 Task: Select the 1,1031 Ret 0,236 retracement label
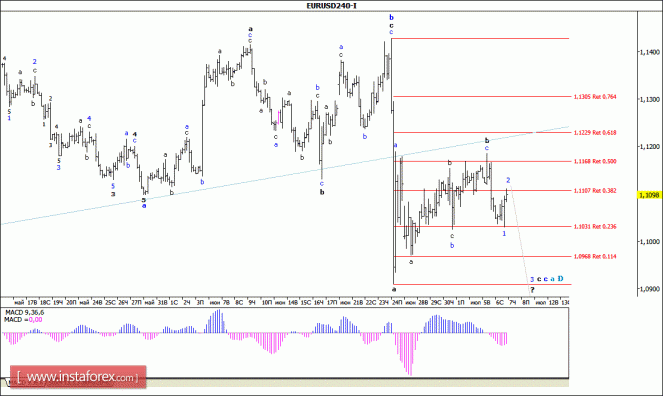(595, 227)
